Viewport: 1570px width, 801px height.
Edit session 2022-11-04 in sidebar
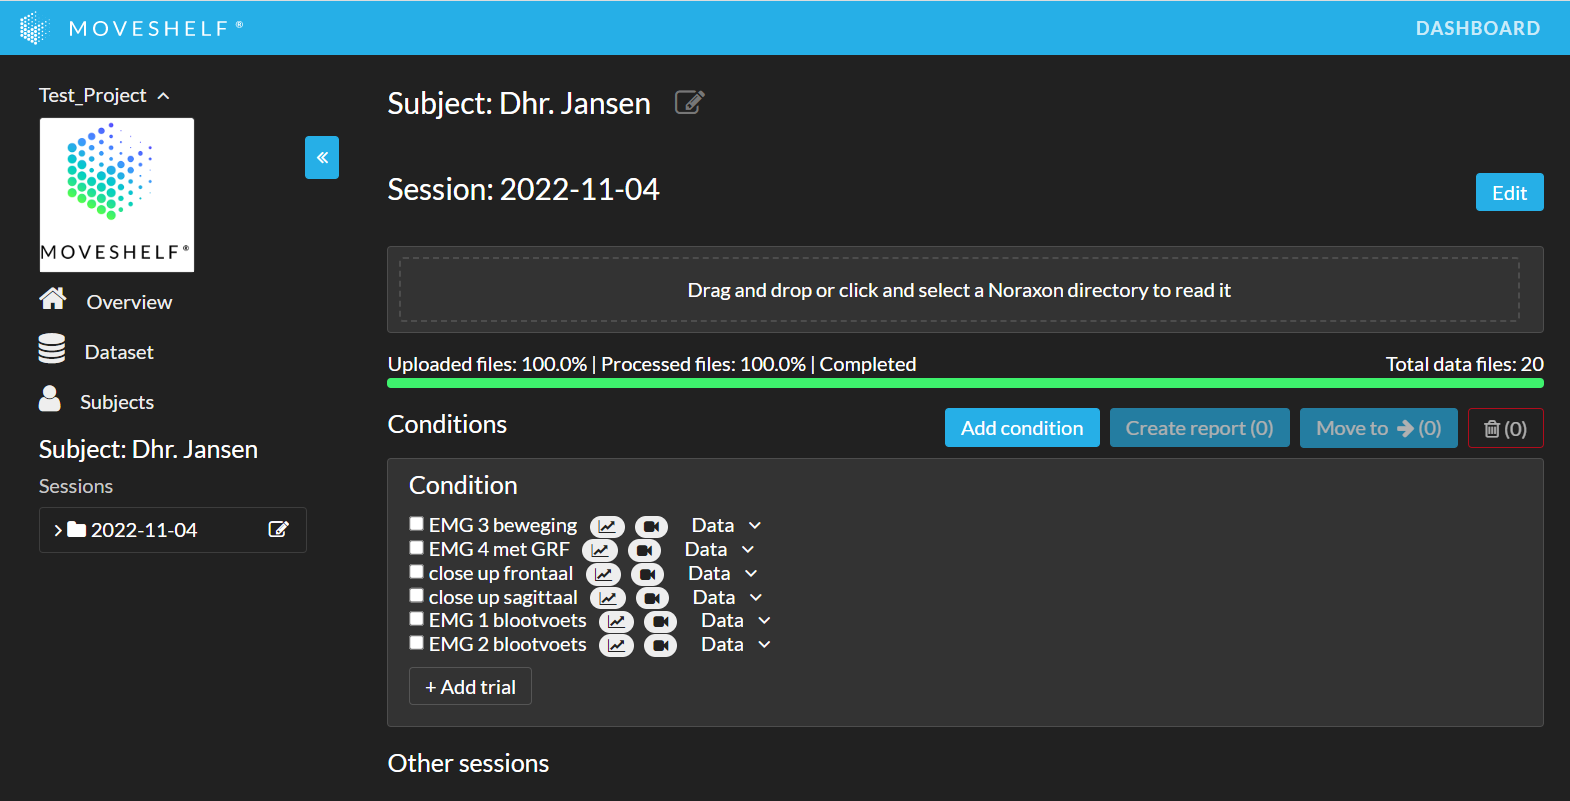tap(278, 529)
